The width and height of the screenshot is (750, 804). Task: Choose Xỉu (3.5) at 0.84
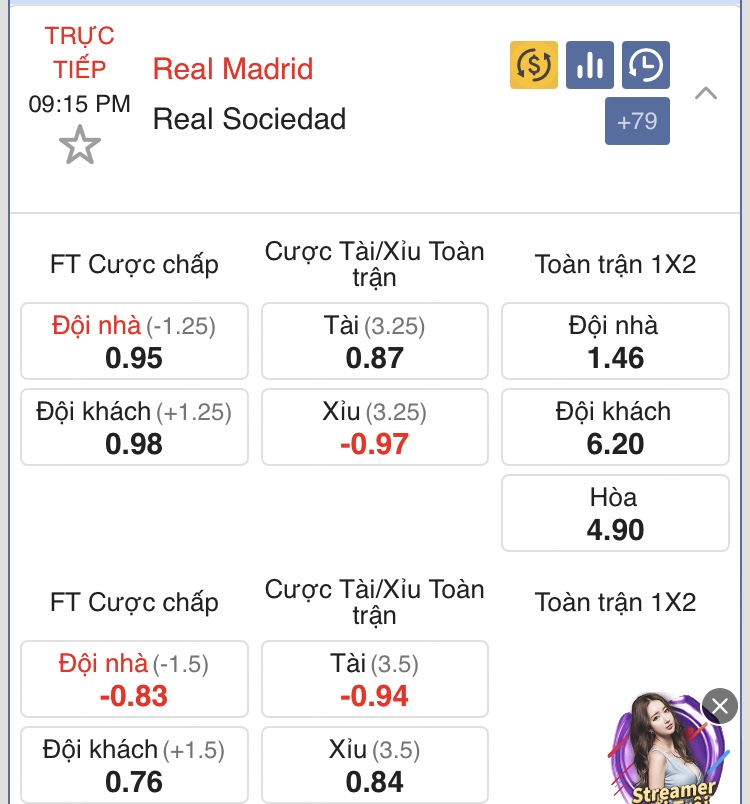point(375,765)
